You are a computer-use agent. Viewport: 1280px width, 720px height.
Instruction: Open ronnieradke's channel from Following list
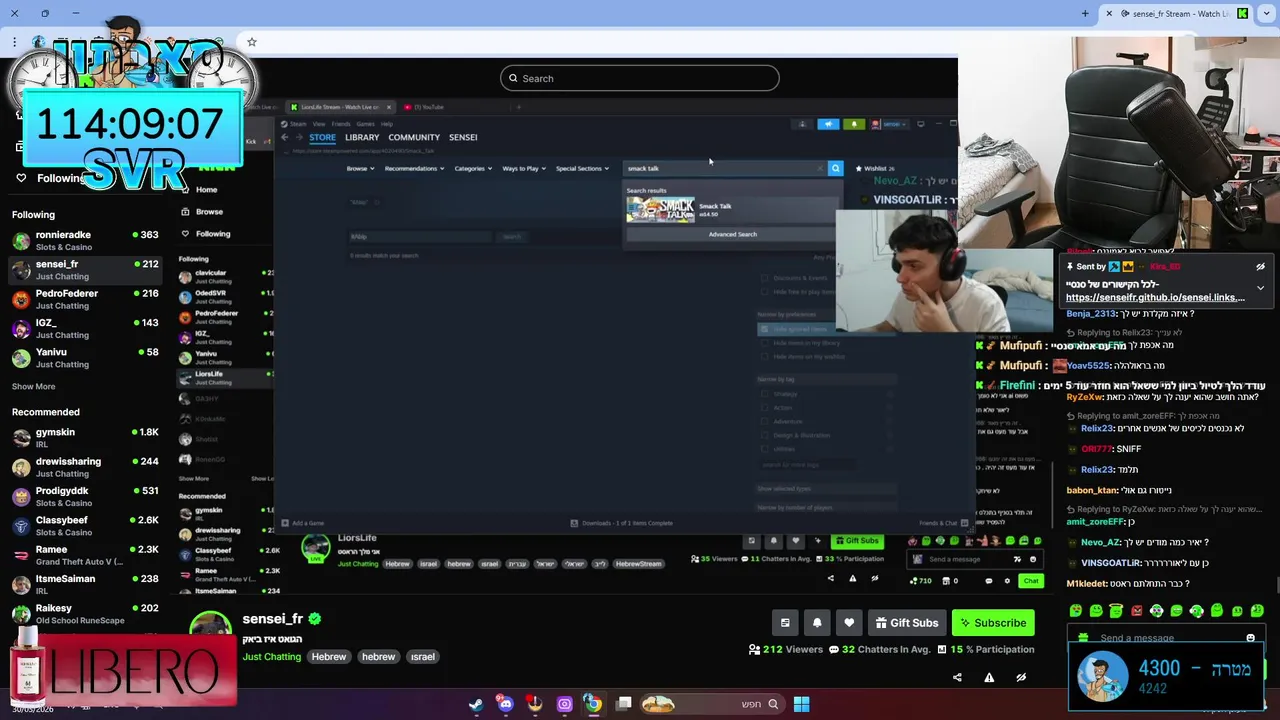[85, 240]
